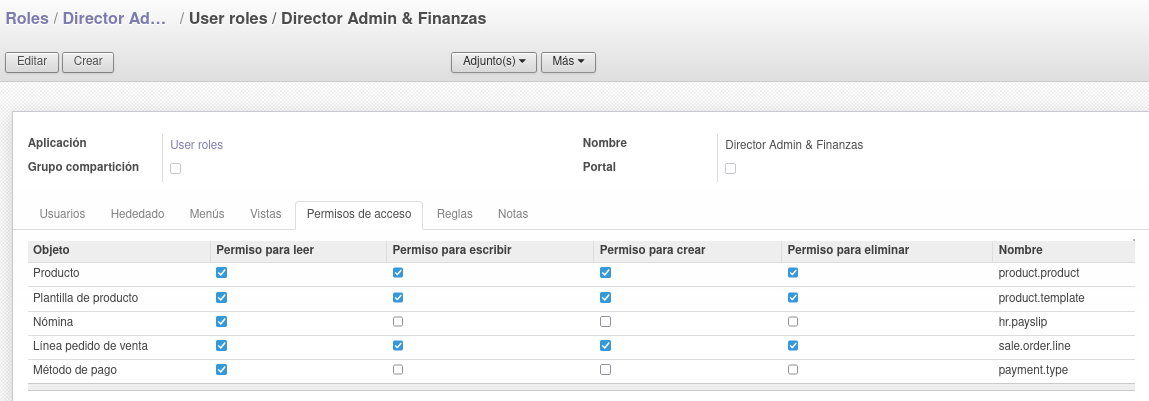
Task: Switch to the Usuarios tab
Action: click(x=62, y=214)
